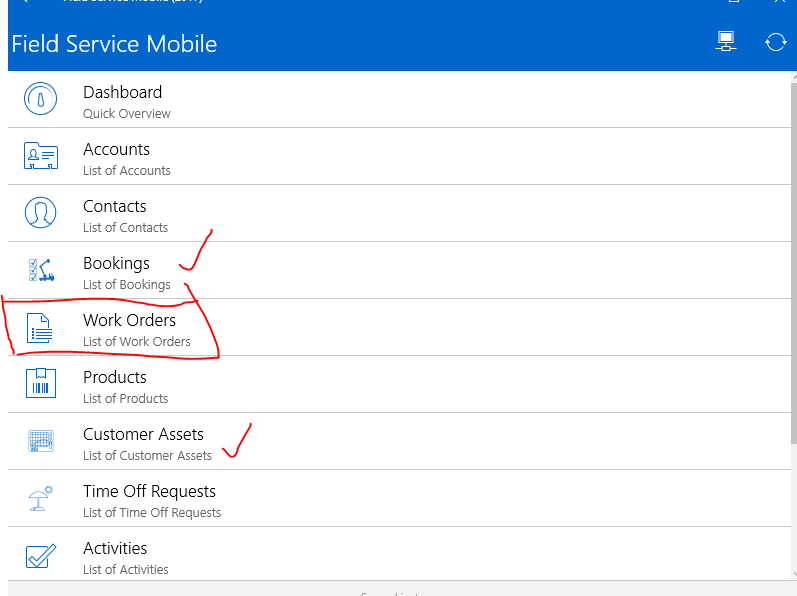Click the Time Off Requests umbrella icon
The width and height of the screenshot is (797, 596).
coord(40,498)
